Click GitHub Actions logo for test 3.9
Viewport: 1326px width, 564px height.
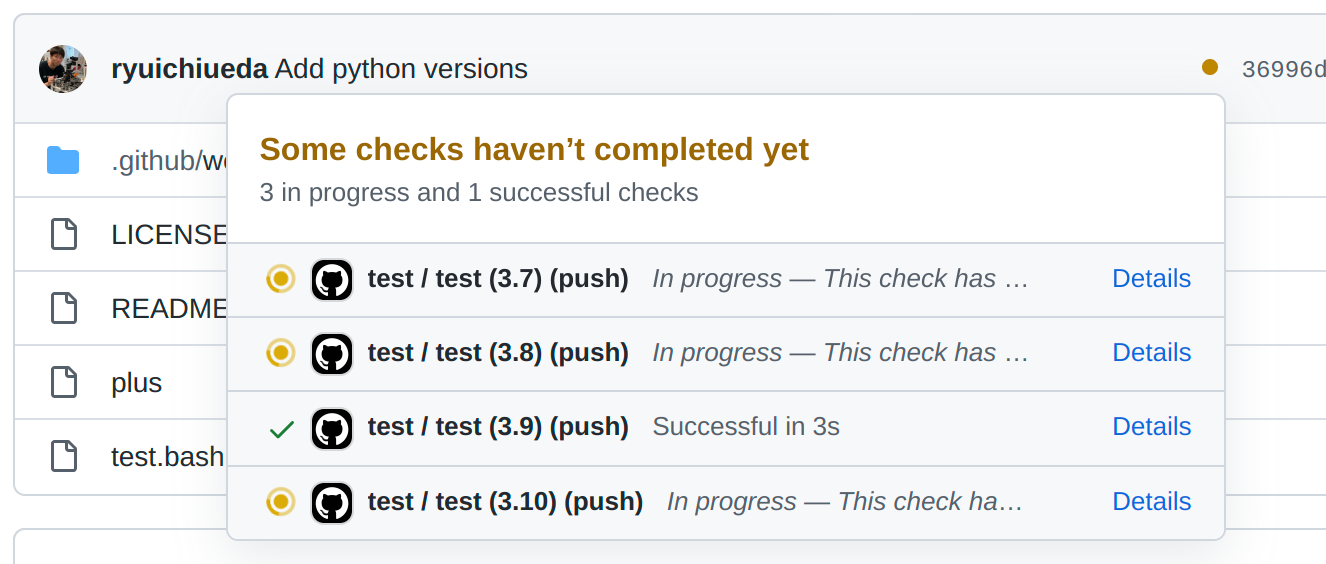tap(332, 428)
